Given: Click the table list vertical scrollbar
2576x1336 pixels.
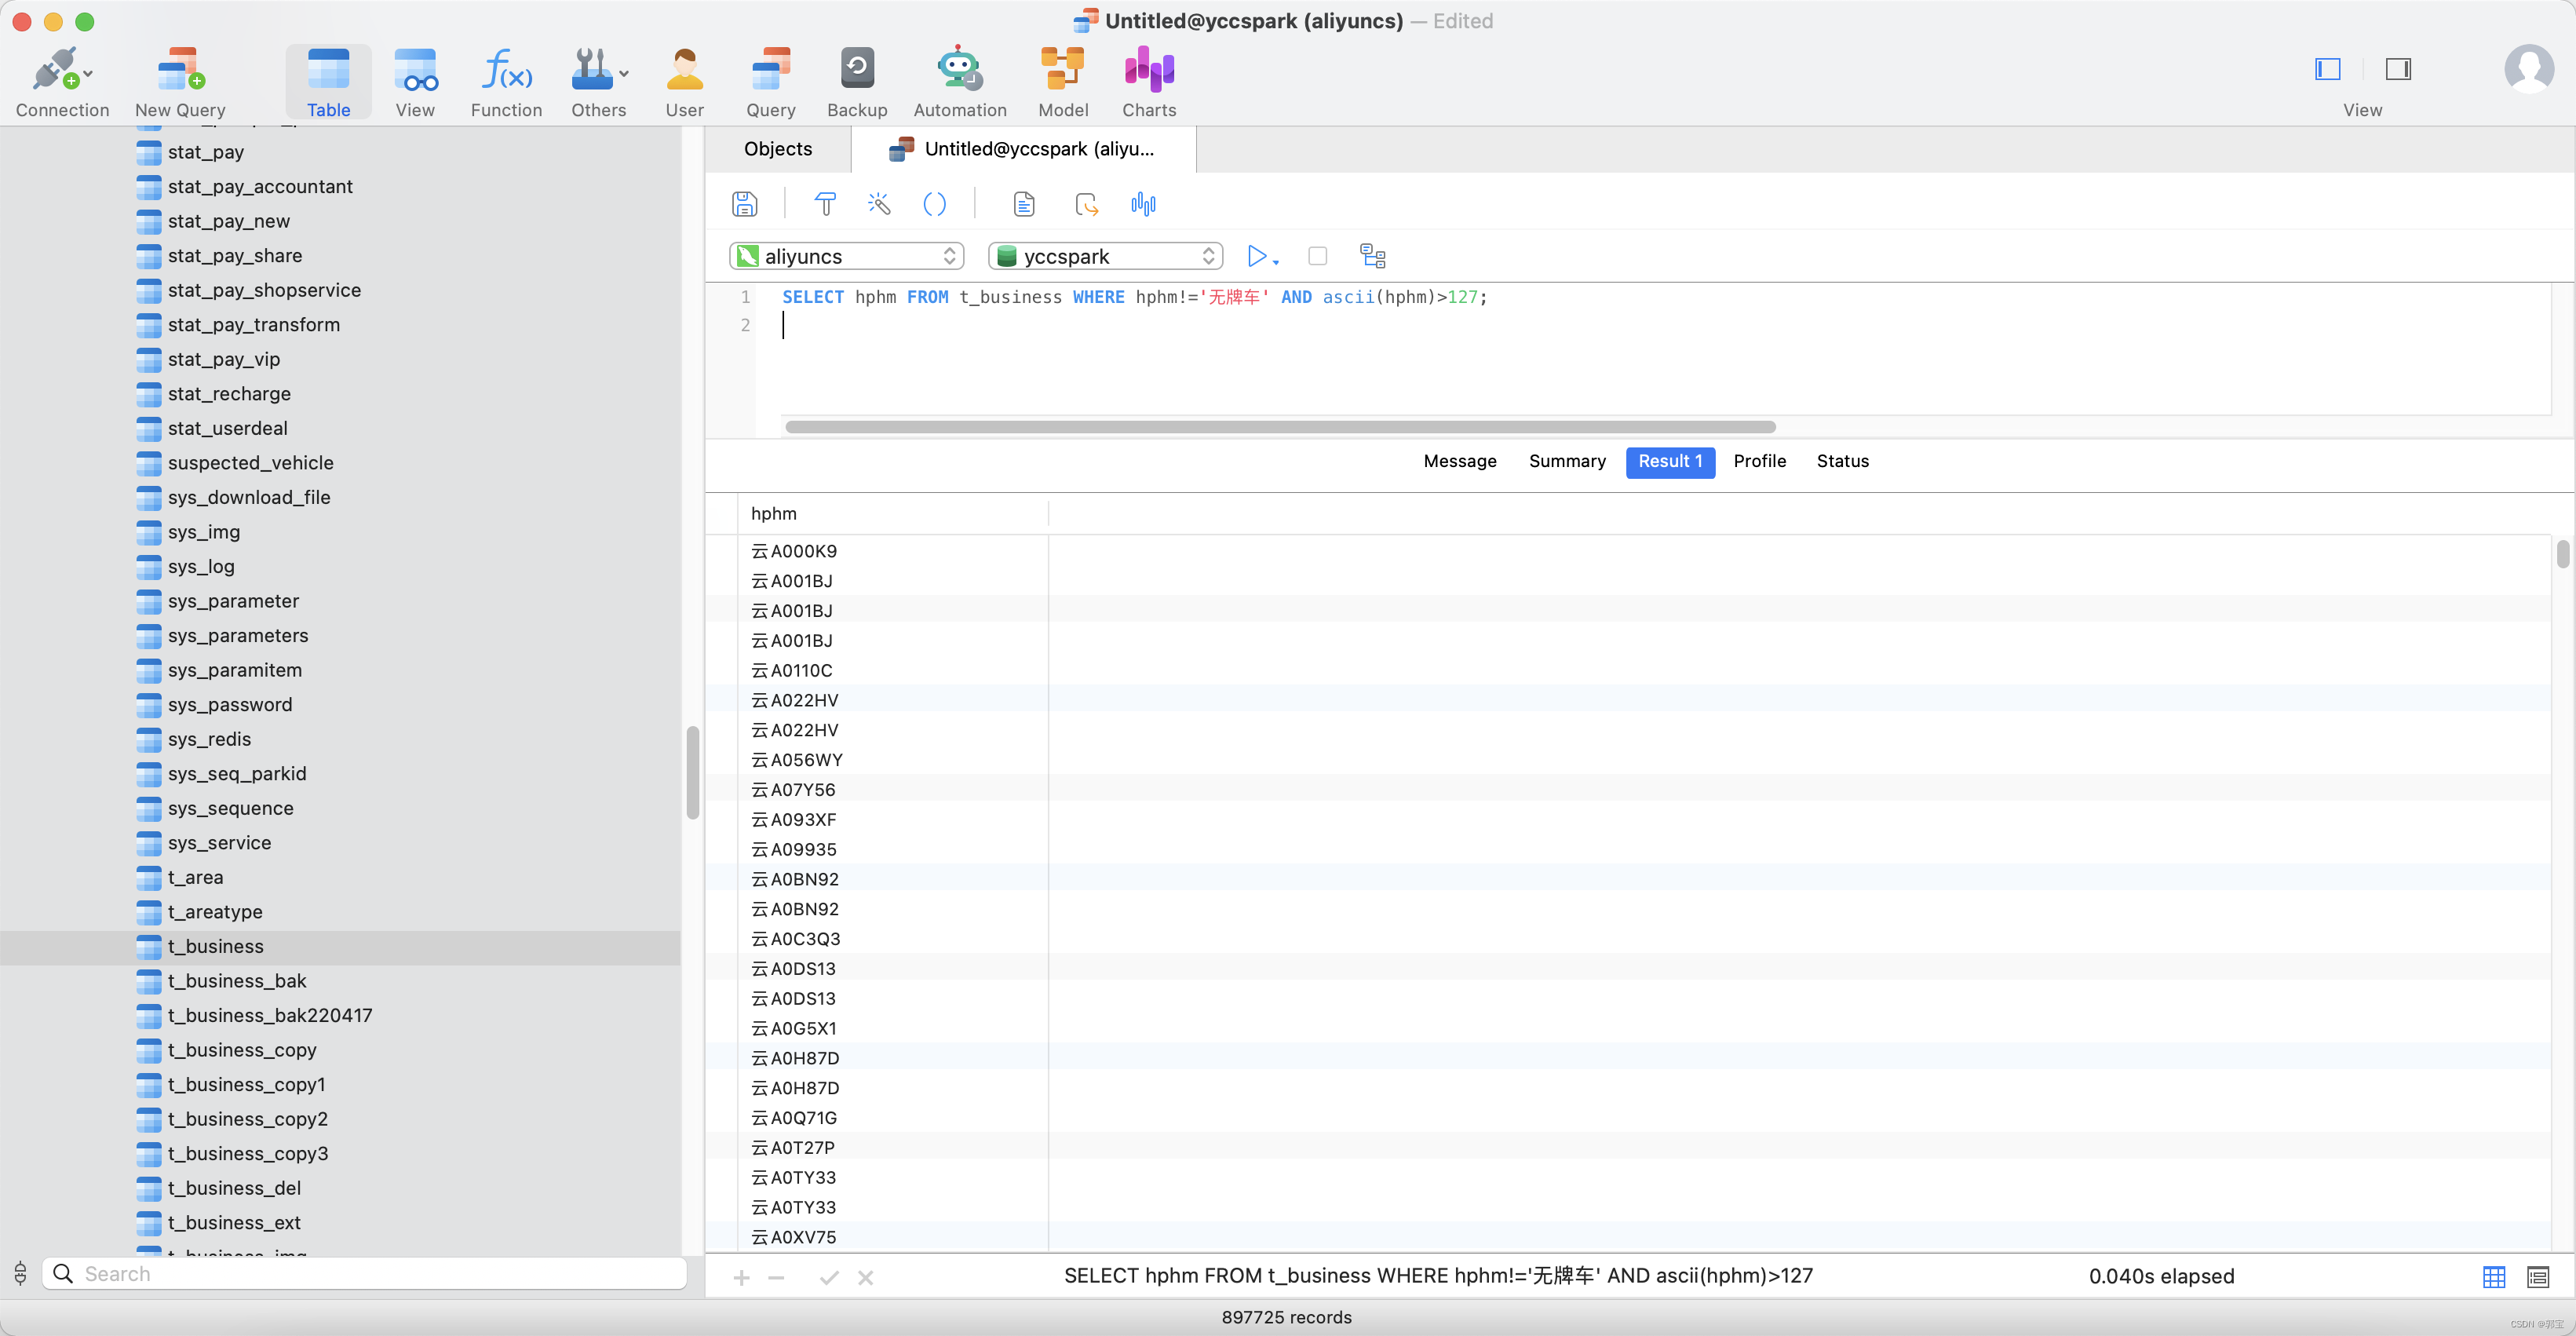Looking at the screenshot, I should 692,772.
